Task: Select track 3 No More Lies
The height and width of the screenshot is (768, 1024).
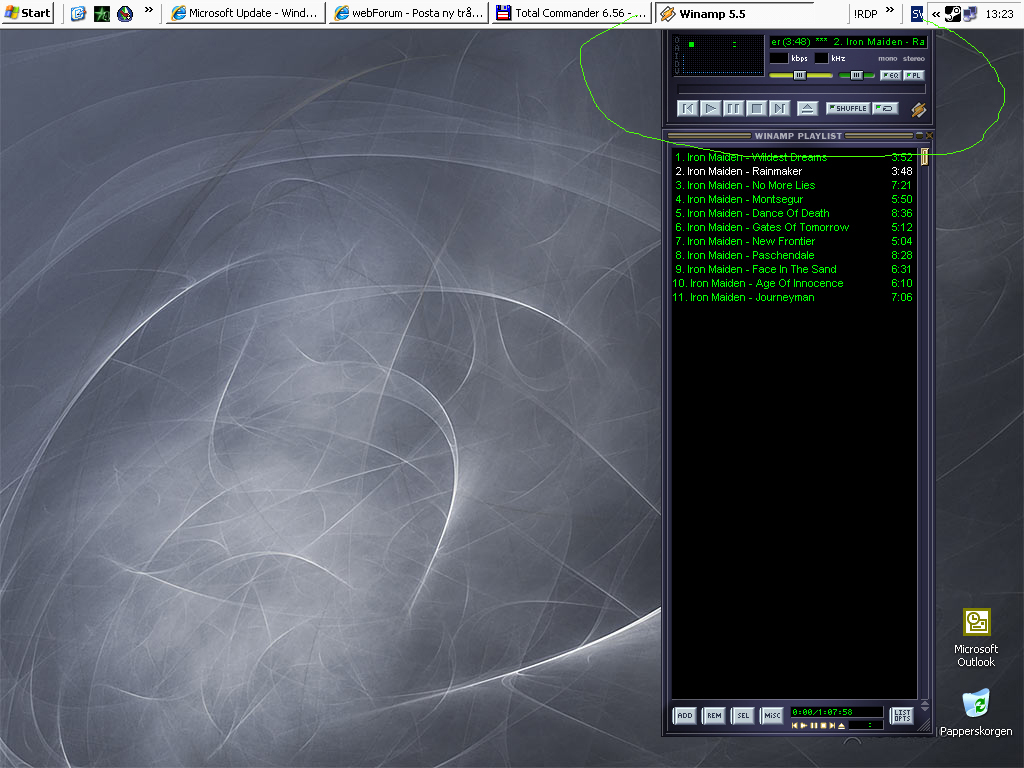Action: (x=793, y=185)
